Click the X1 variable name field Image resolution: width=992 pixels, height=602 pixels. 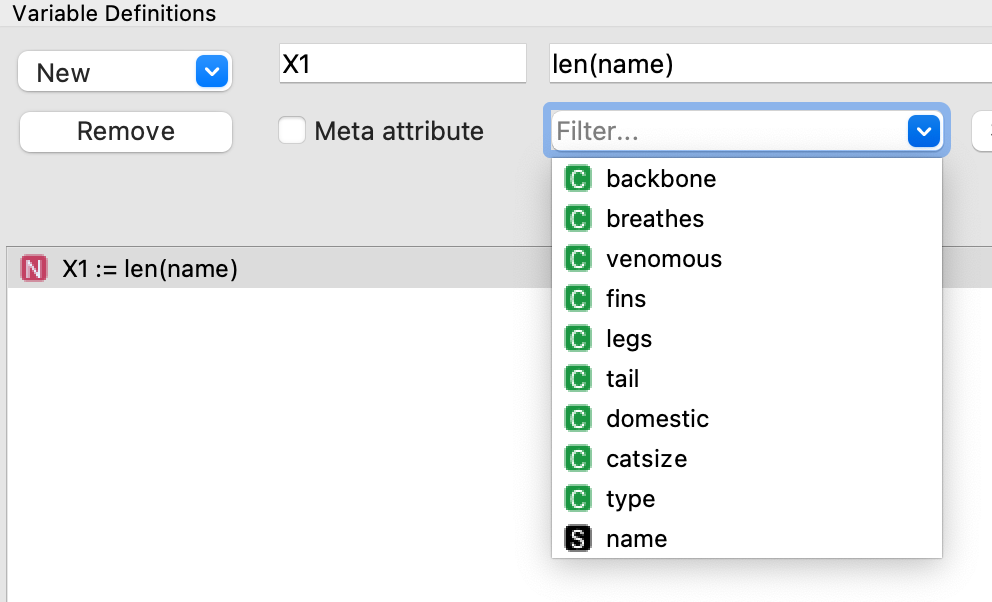402,62
